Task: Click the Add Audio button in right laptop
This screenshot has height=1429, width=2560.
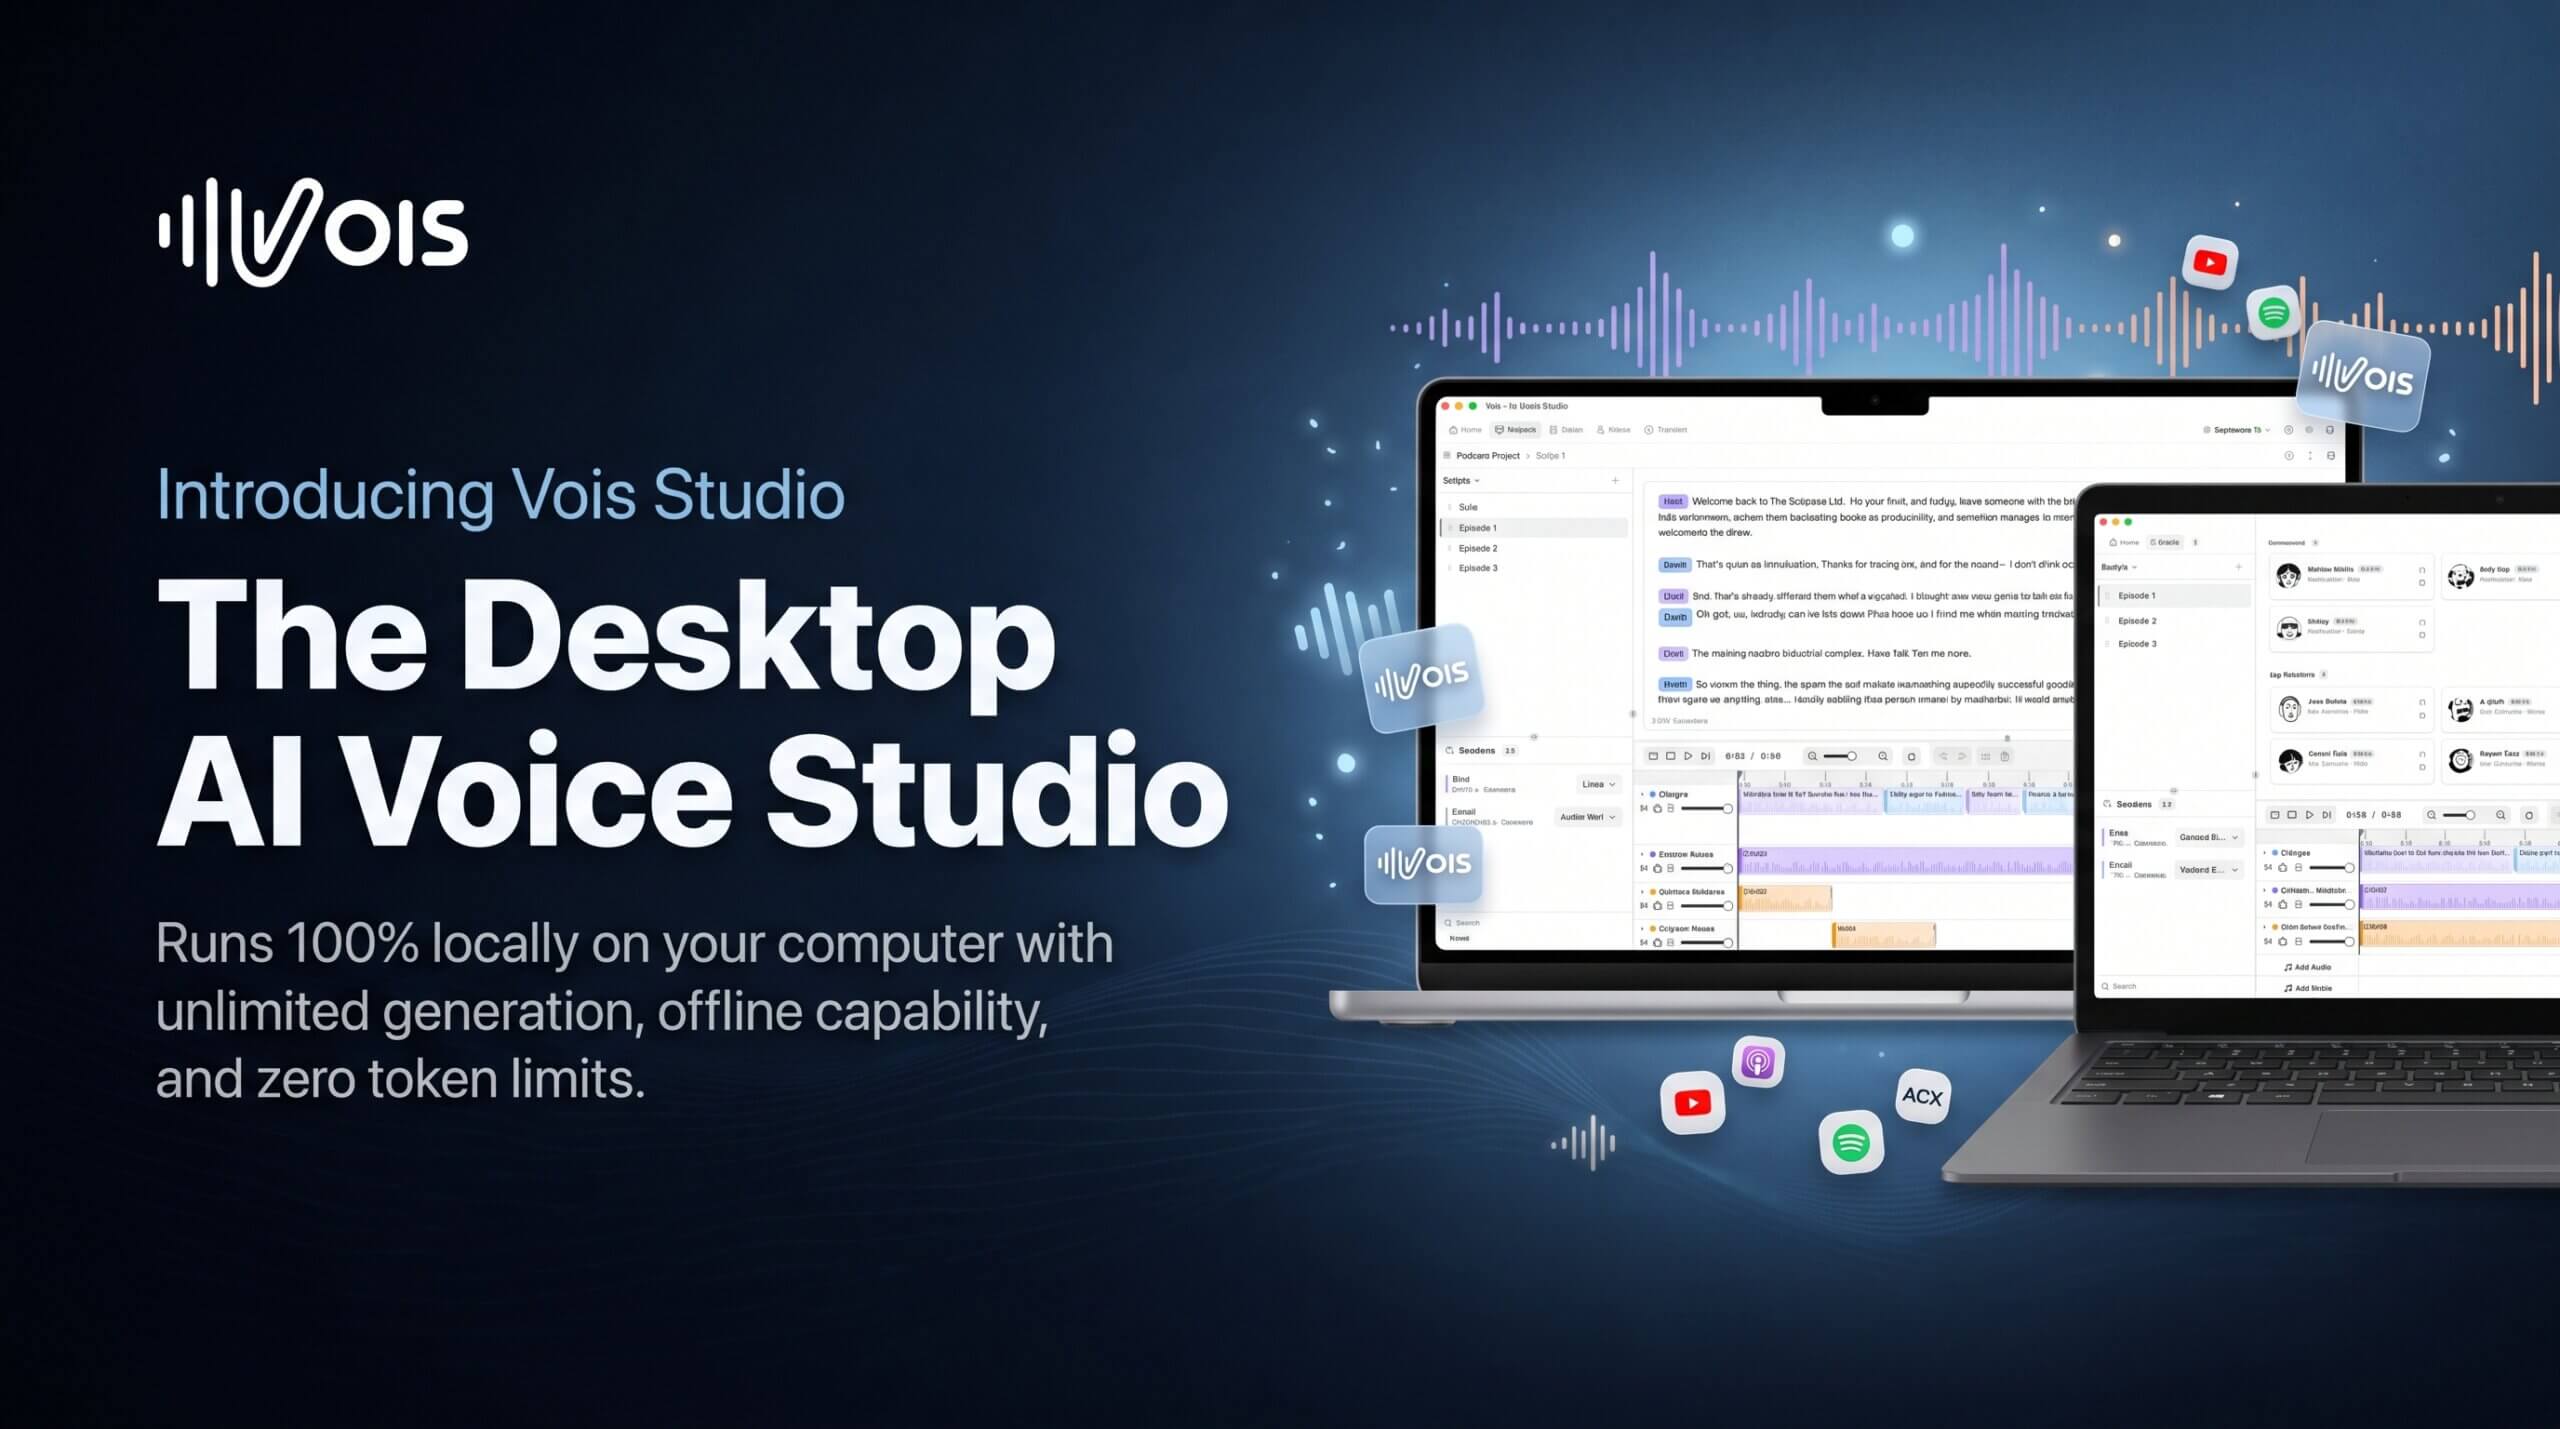Action: point(2308,967)
